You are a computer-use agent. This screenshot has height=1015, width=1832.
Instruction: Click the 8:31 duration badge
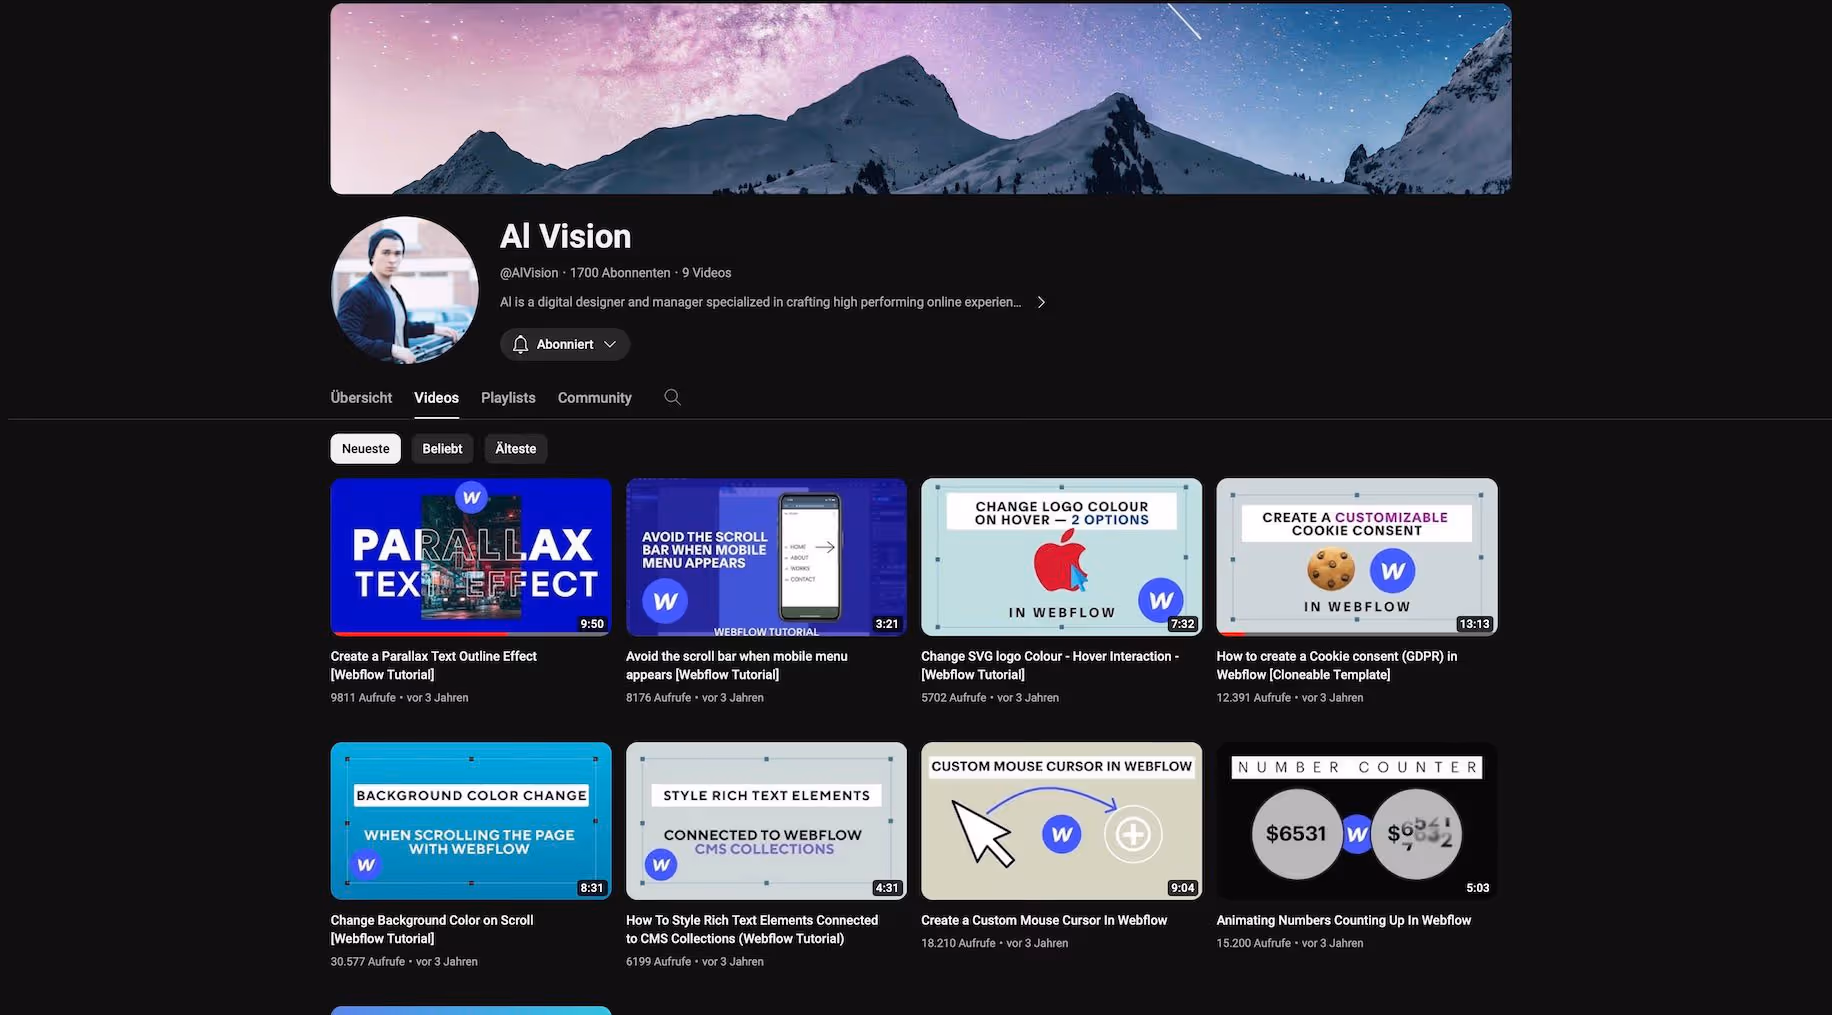pyautogui.click(x=592, y=888)
